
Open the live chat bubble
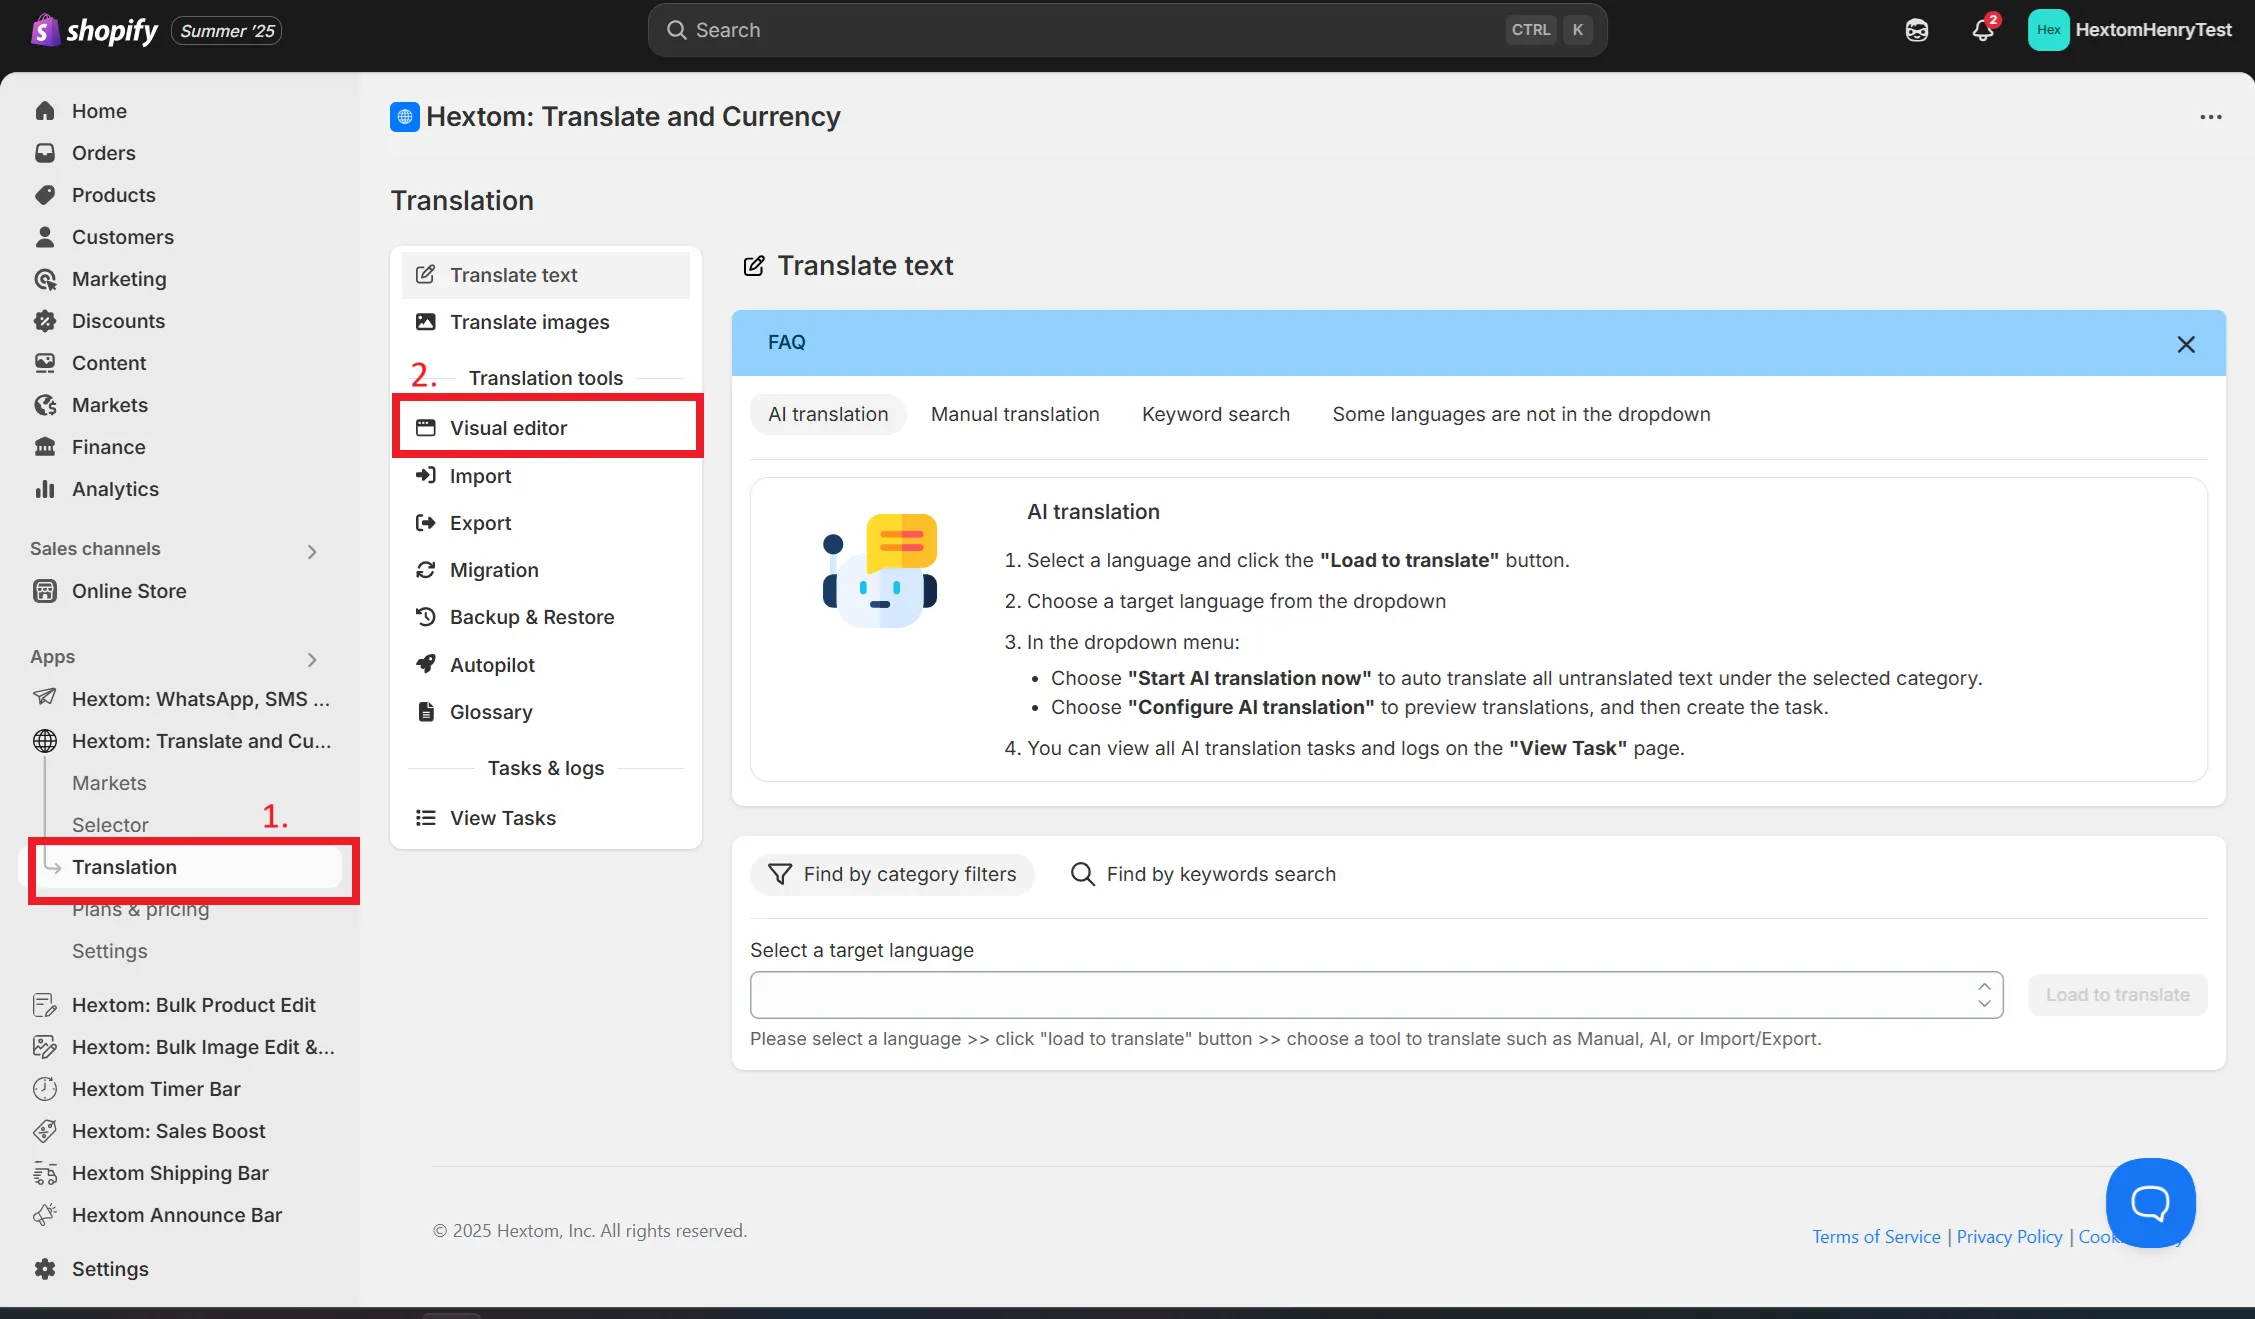[x=2150, y=1203]
